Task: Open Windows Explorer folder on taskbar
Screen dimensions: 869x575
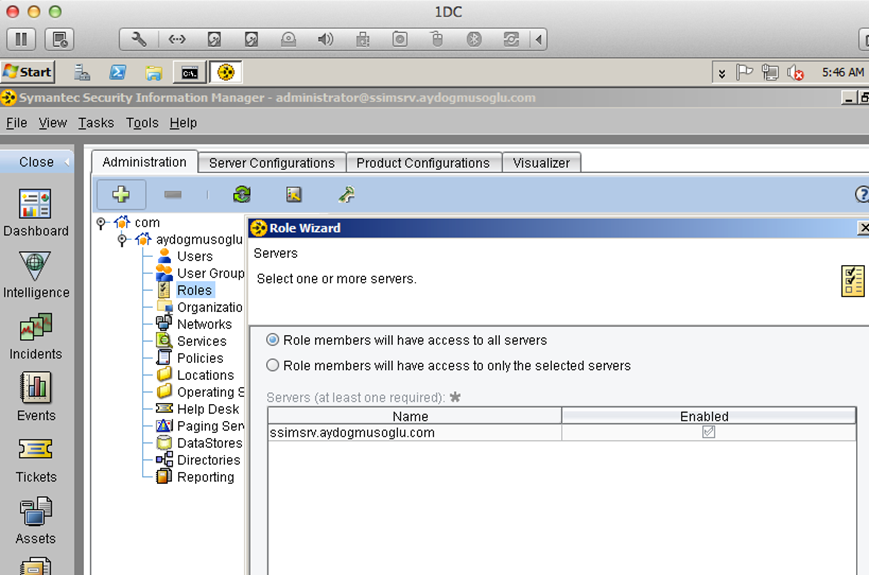Action: pyautogui.click(x=154, y=73)
